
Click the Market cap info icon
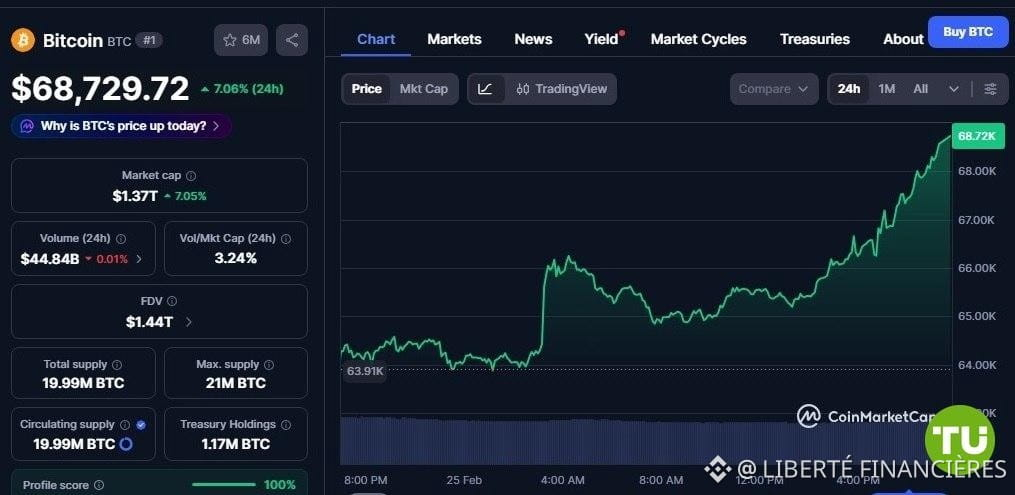coord(191,175)
